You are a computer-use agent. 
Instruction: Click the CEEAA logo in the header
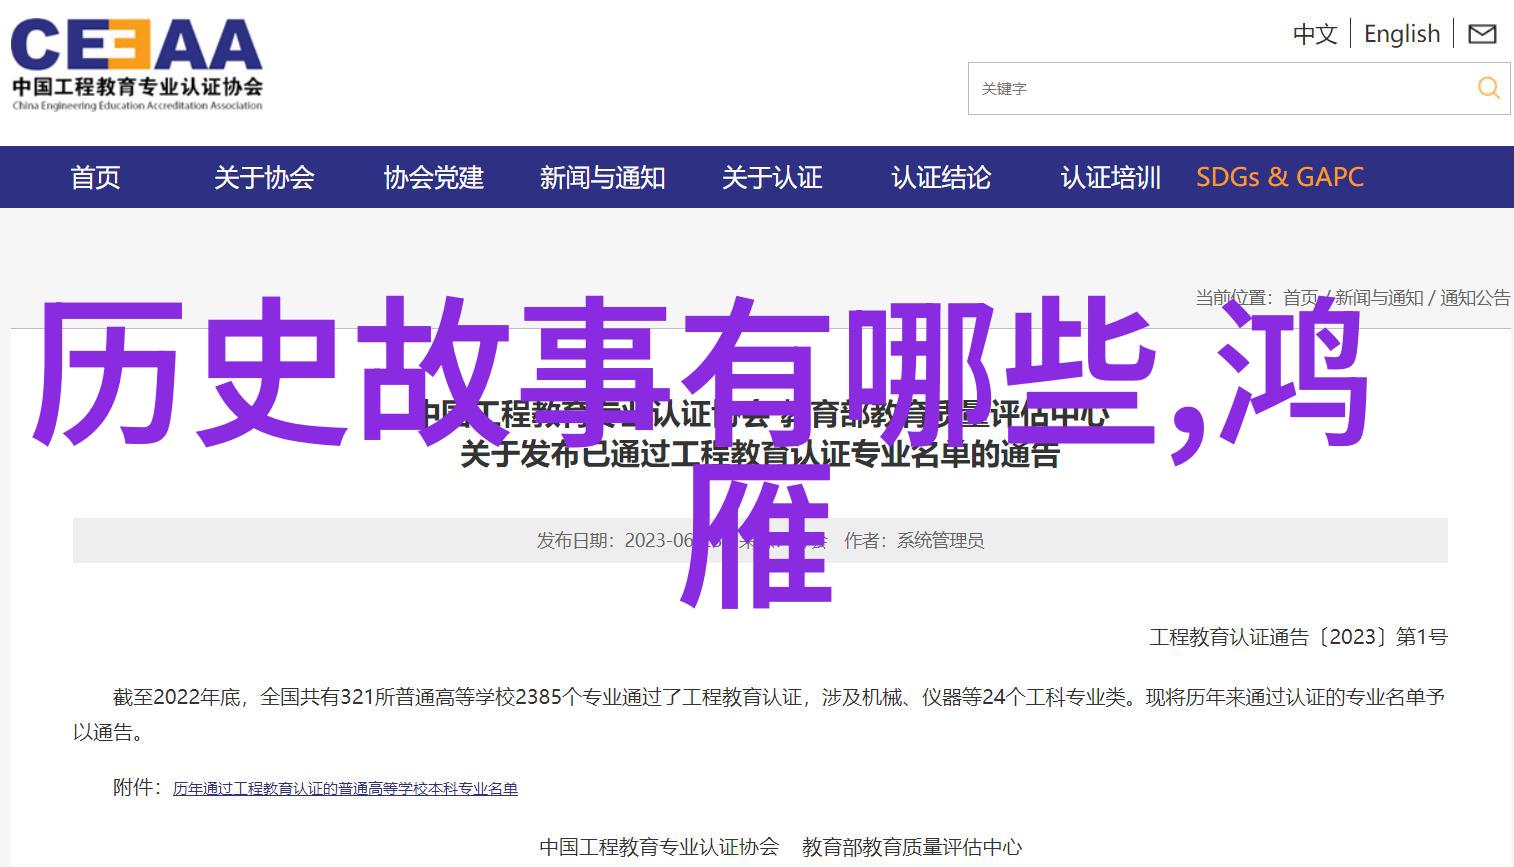coord(137,62)
